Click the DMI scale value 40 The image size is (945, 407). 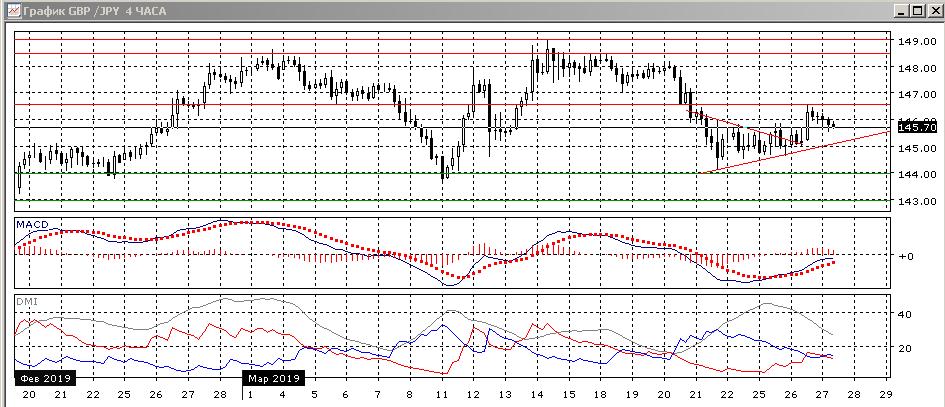(x=904, y=314)
